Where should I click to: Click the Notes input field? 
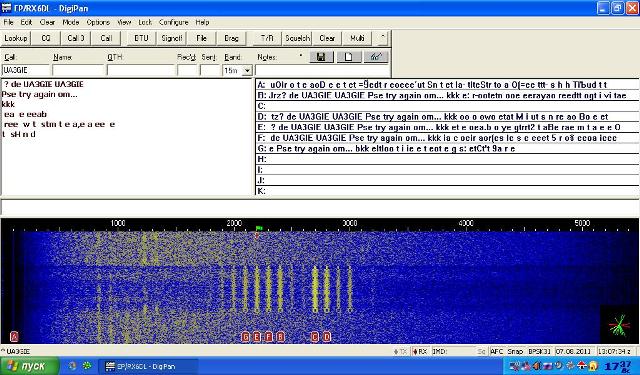click(322, 70)
